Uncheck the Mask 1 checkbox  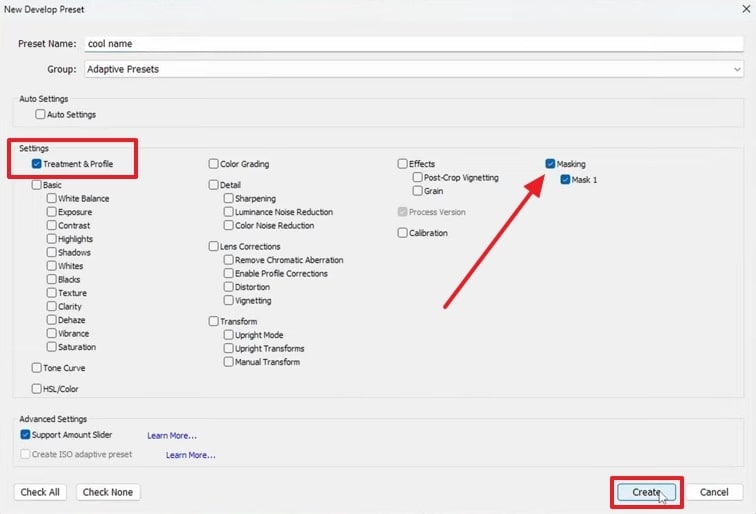click(x=565, y=180)
